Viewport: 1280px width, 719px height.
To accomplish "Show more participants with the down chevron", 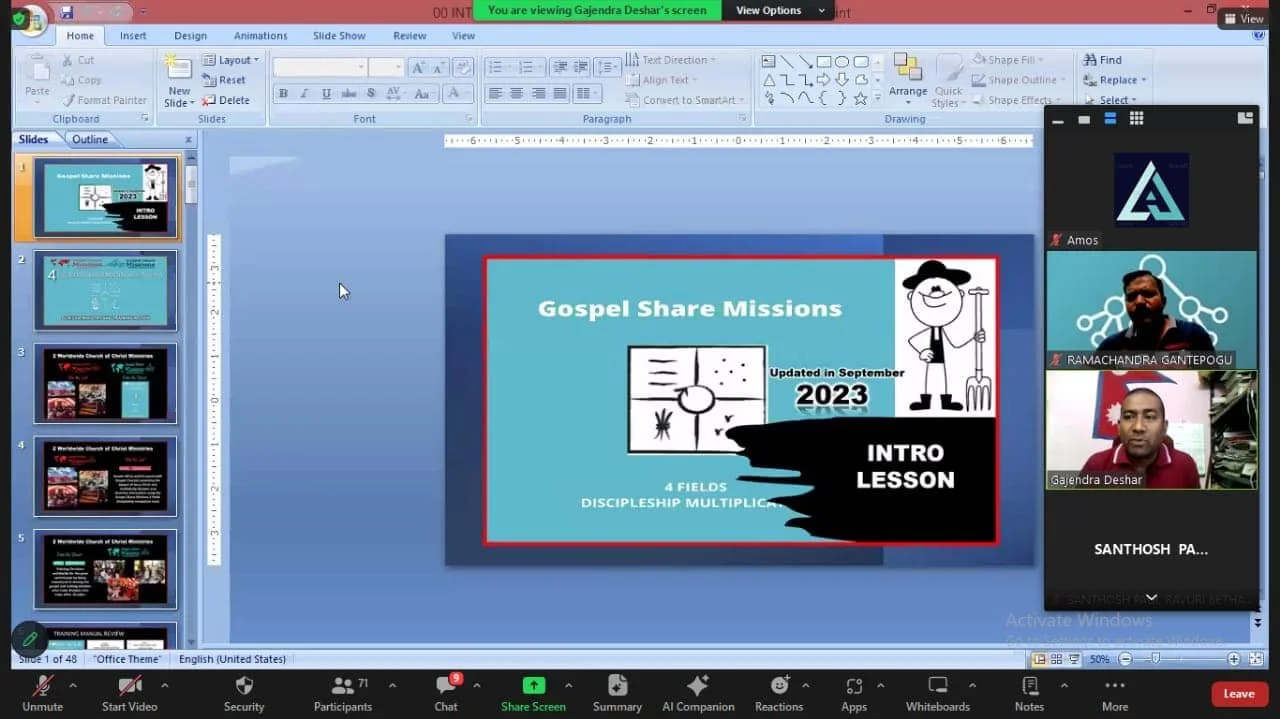I will (1151, 597).
